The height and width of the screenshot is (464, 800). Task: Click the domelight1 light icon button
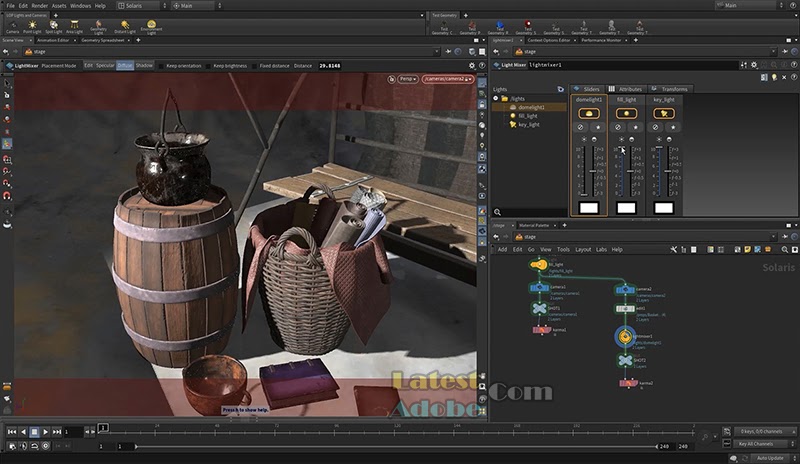(x=587, y=114)
